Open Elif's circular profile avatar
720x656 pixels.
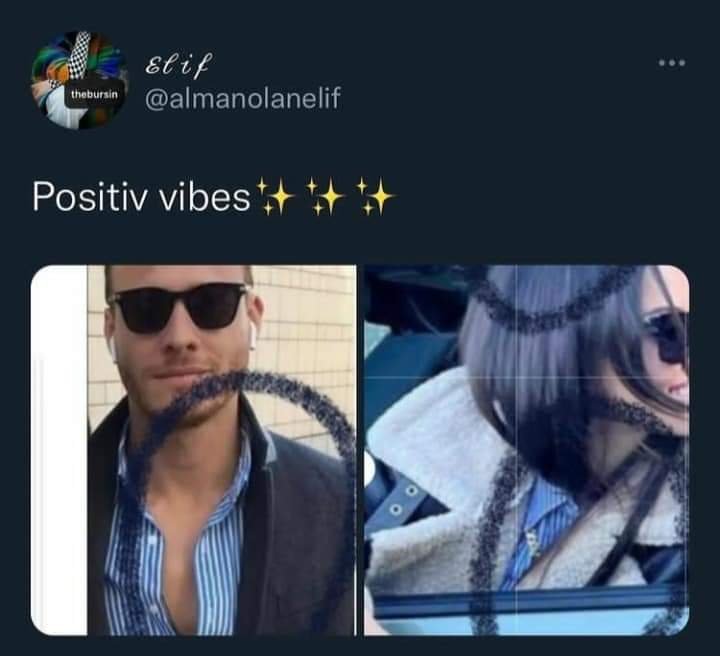[79, 80]
